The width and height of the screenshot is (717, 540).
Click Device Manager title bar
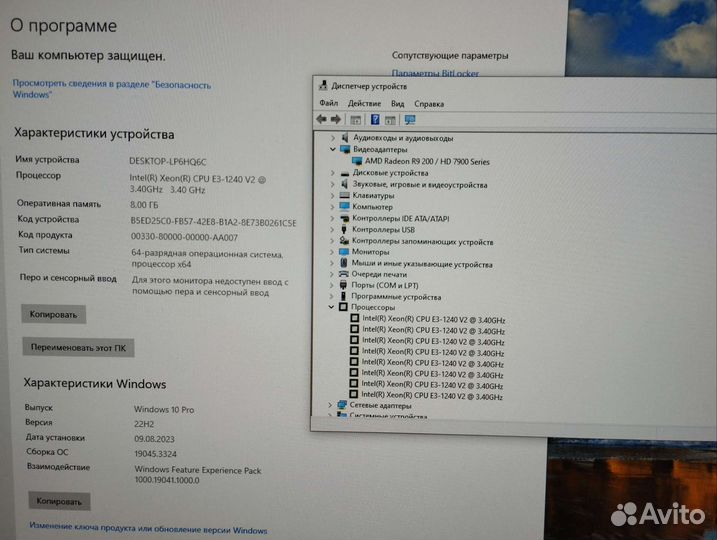pyautogui.click(x=515, y=86)
